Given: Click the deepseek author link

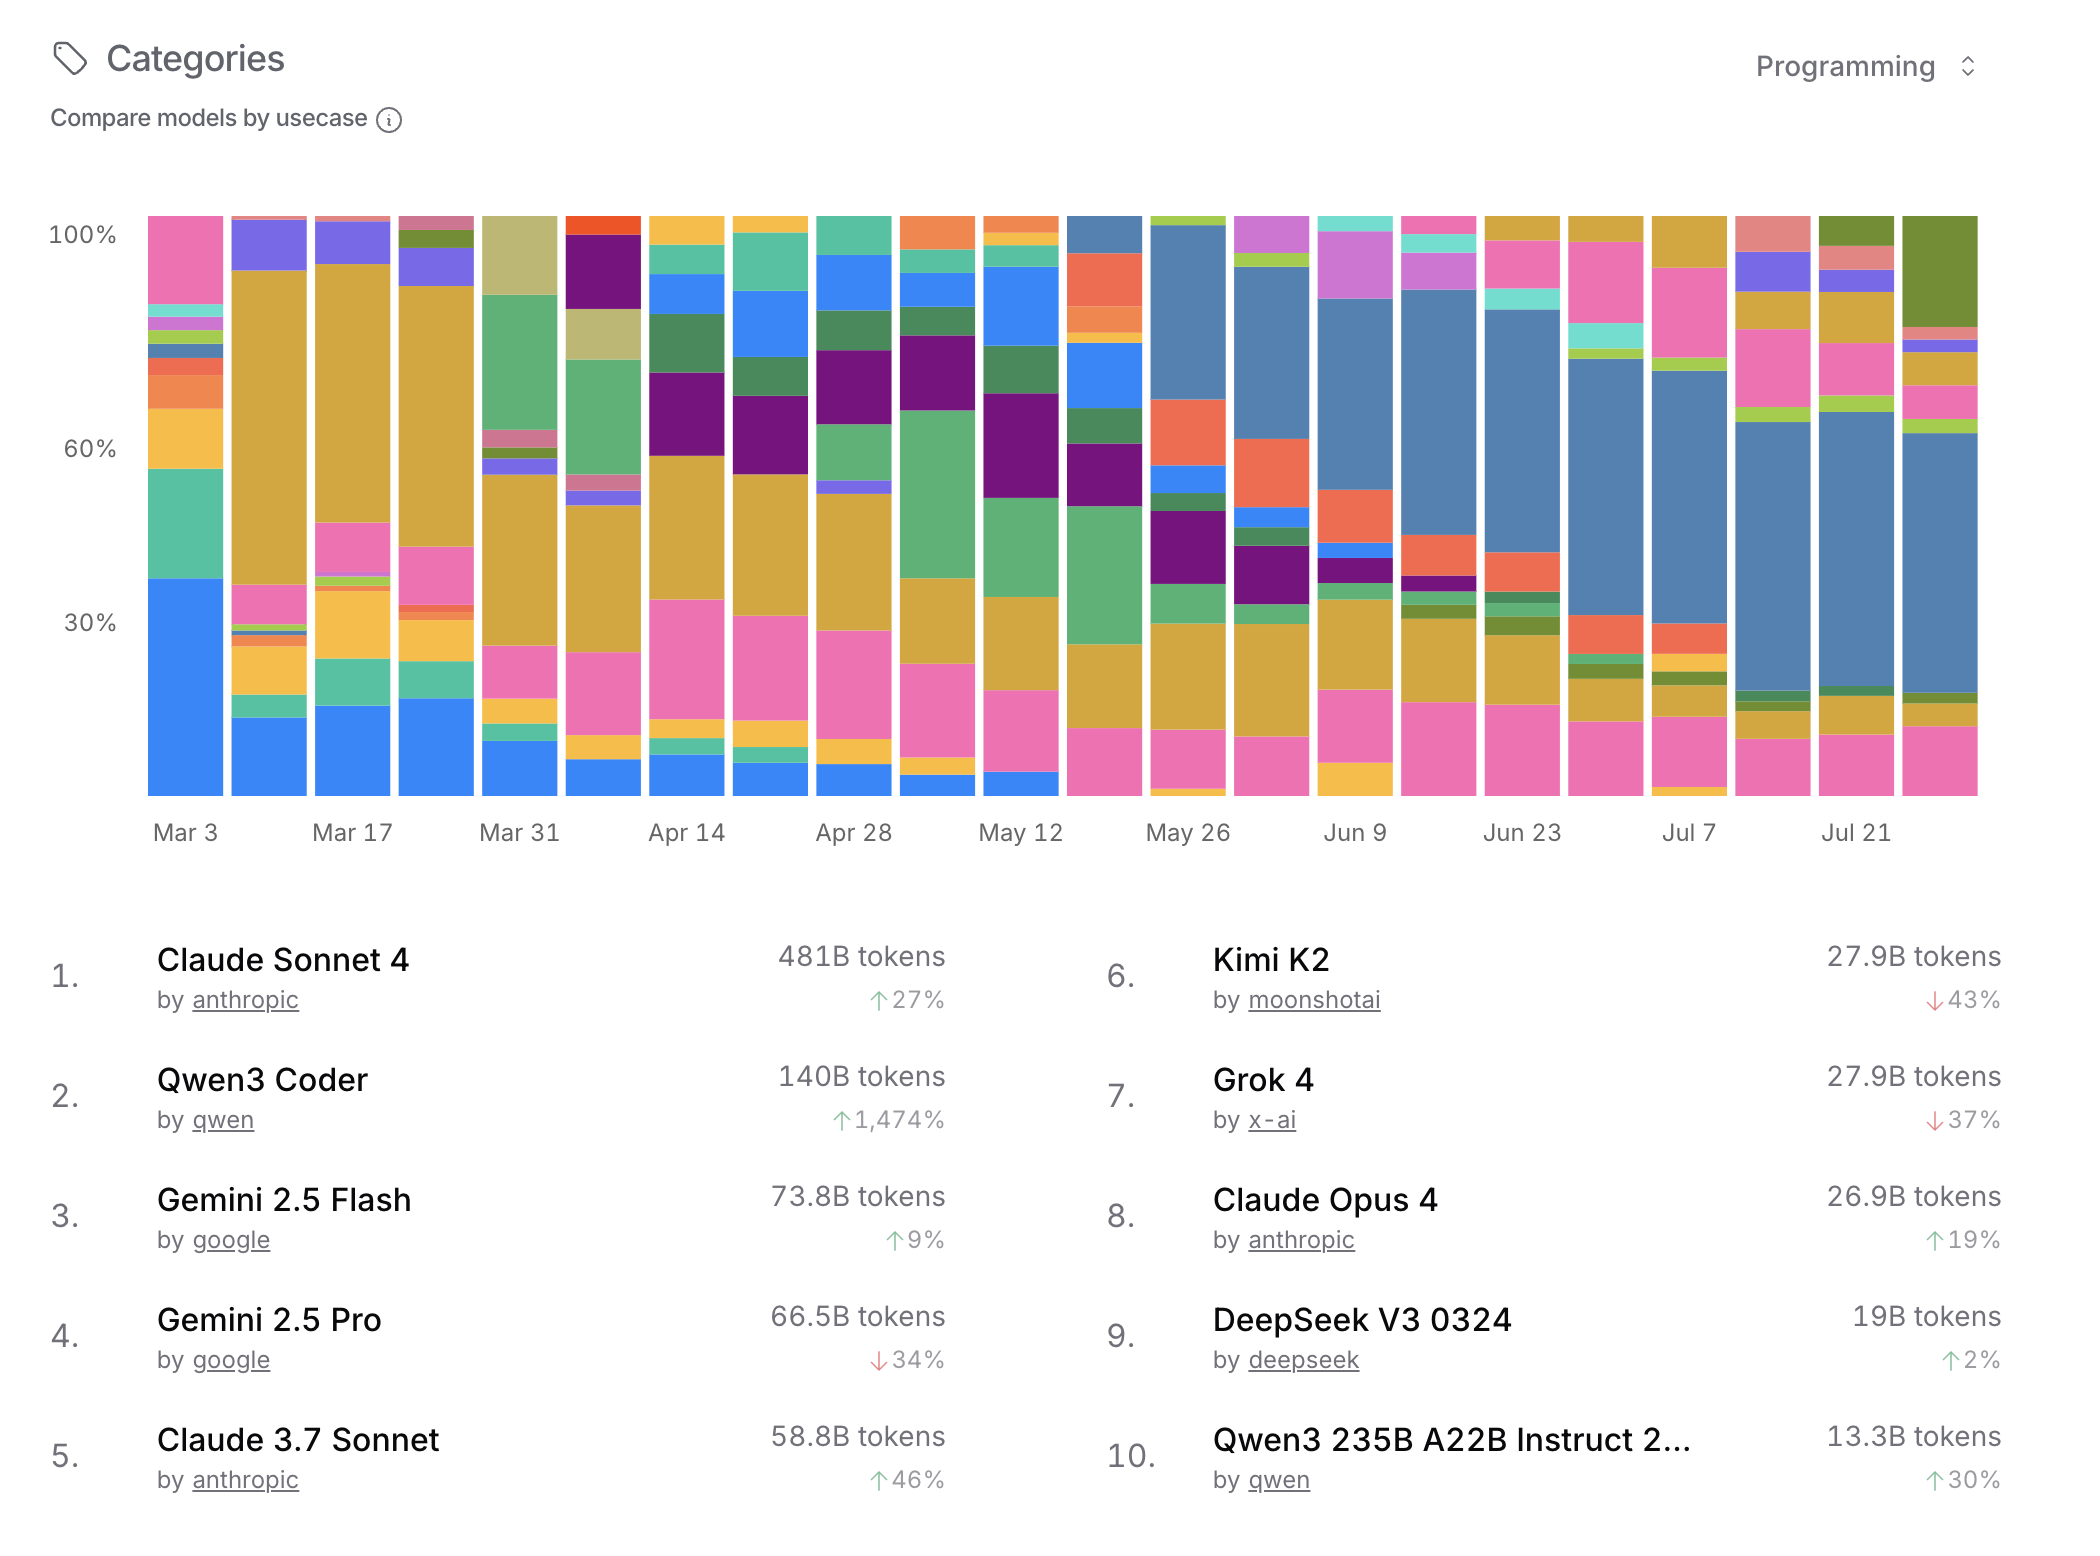Looking at the screenshot, I should [1304, 1360].
